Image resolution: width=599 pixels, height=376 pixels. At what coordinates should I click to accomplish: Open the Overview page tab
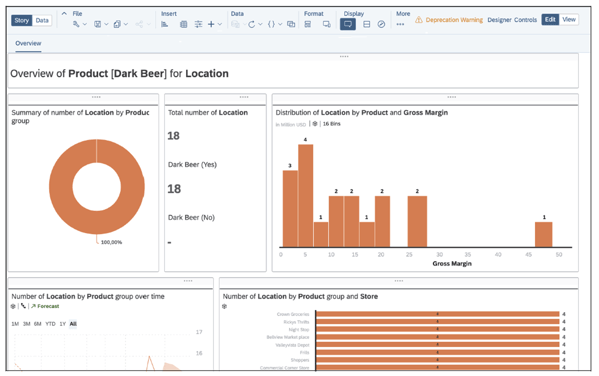28,43
